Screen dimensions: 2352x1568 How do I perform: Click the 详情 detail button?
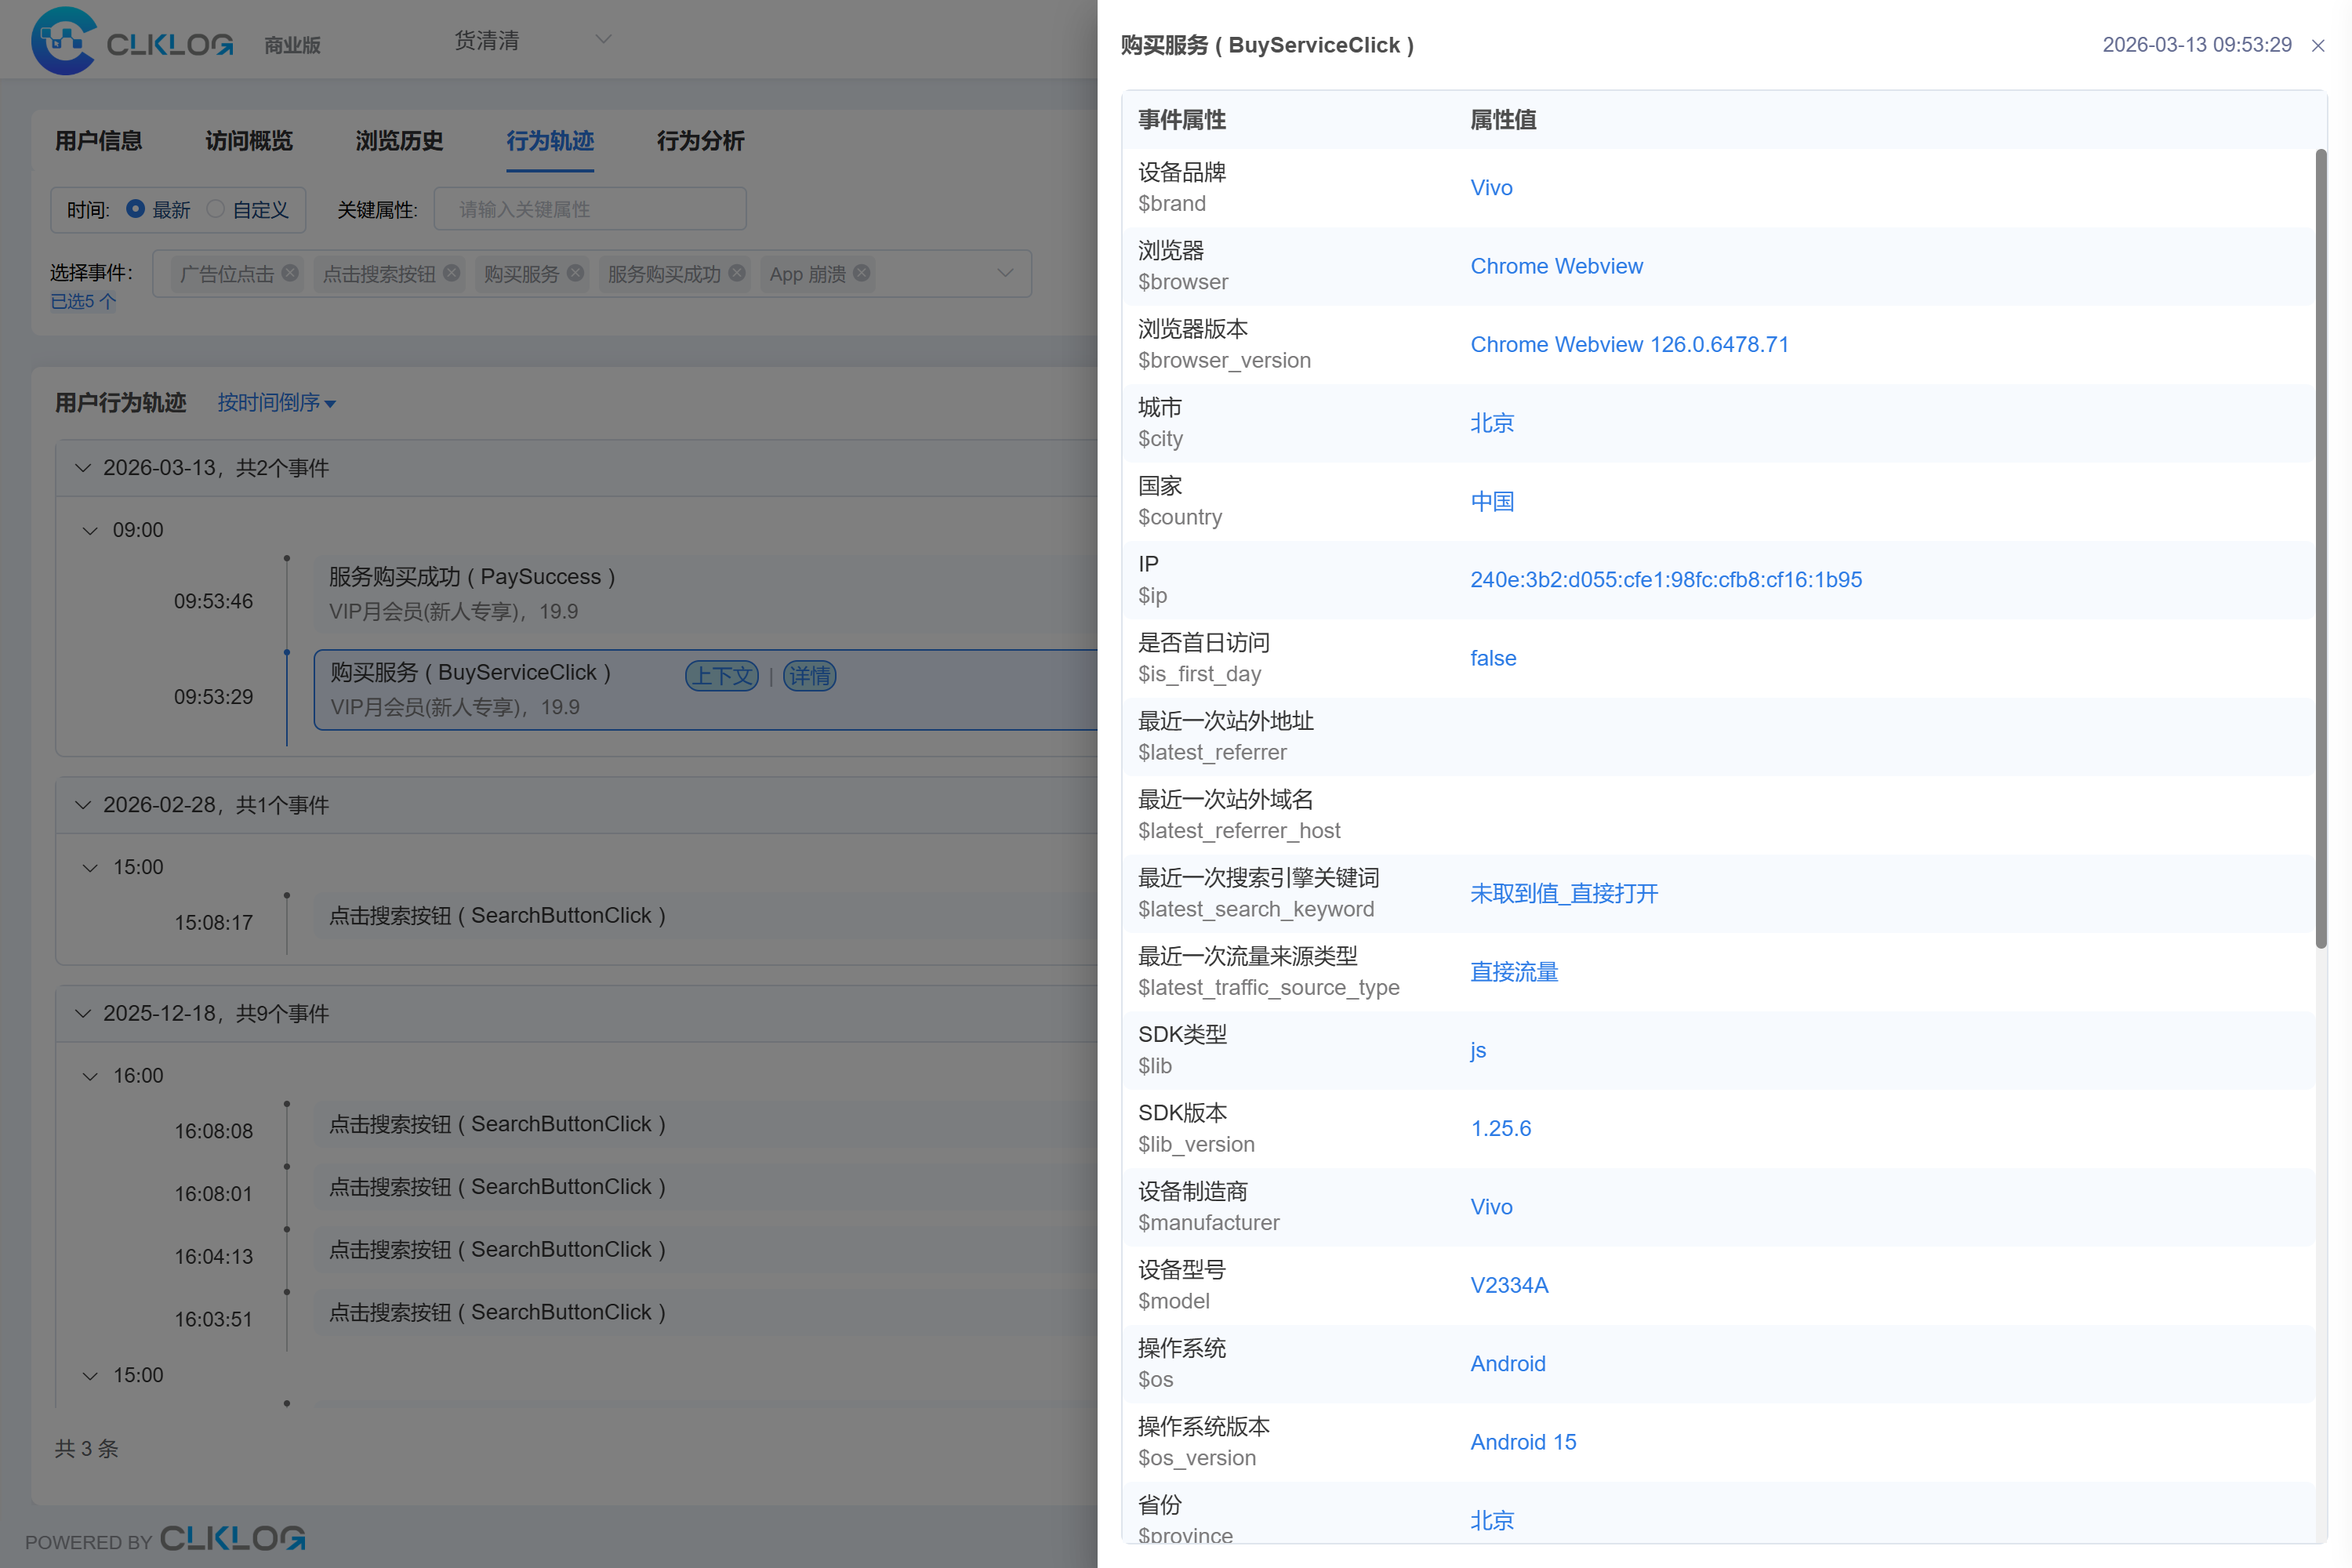click(809, 676)
